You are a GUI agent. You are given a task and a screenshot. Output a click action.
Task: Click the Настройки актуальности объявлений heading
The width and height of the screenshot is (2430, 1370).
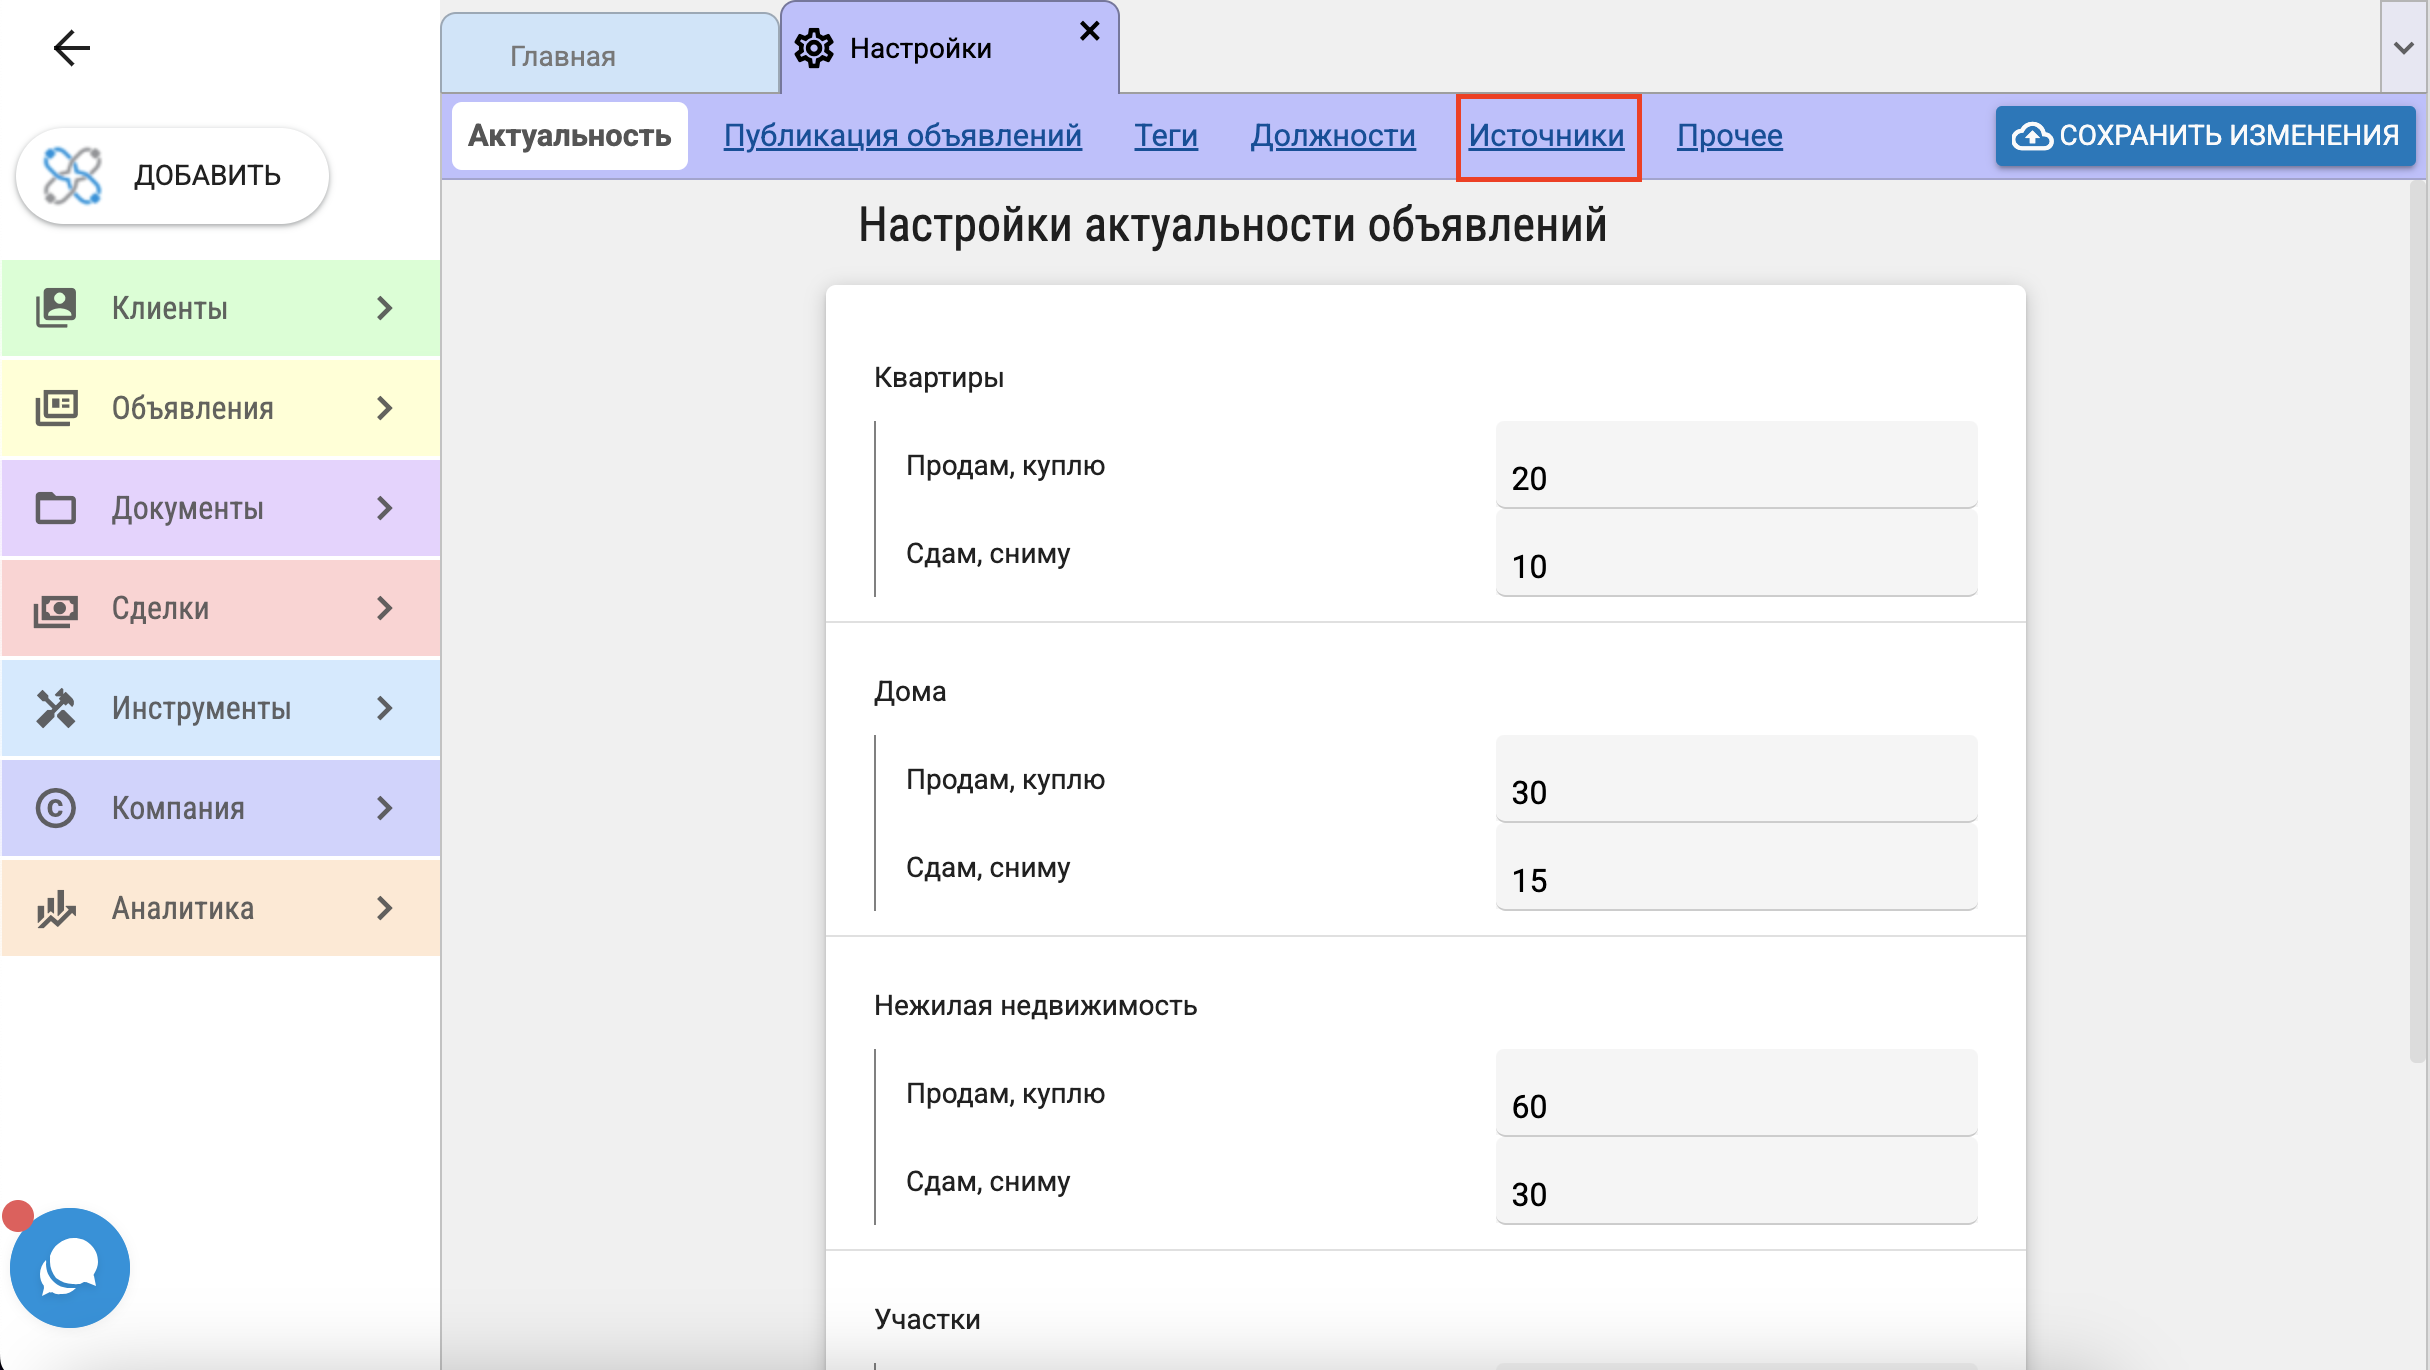coord(1232,225)
